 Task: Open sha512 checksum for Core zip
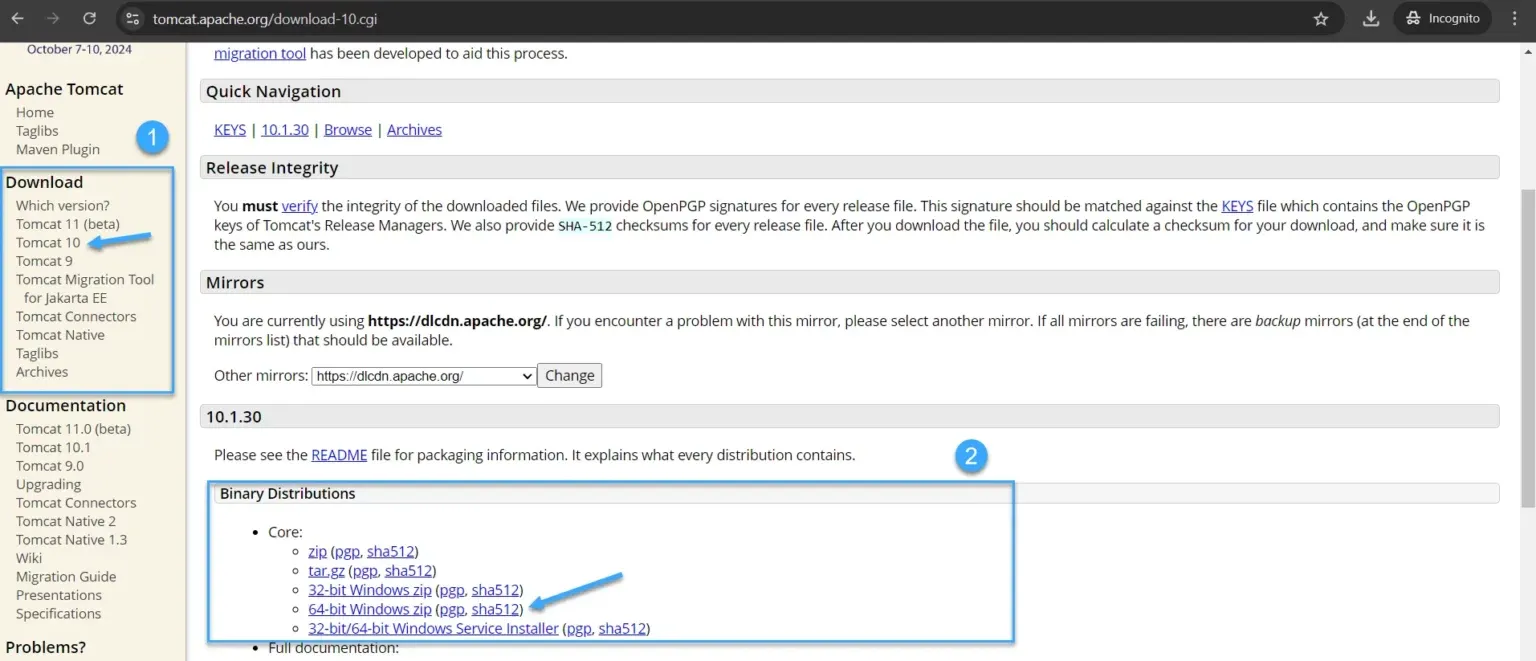point(390,552)
